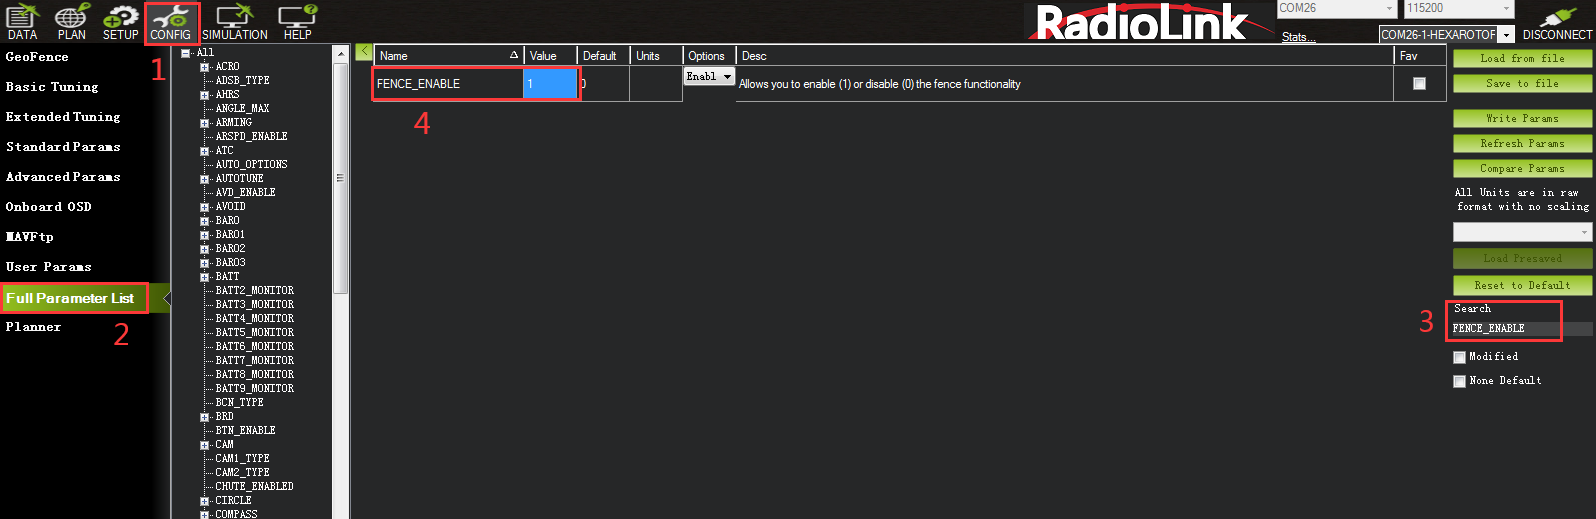
Task: Open the SIMULATION monitor icon
Action: tap(234, 21)
